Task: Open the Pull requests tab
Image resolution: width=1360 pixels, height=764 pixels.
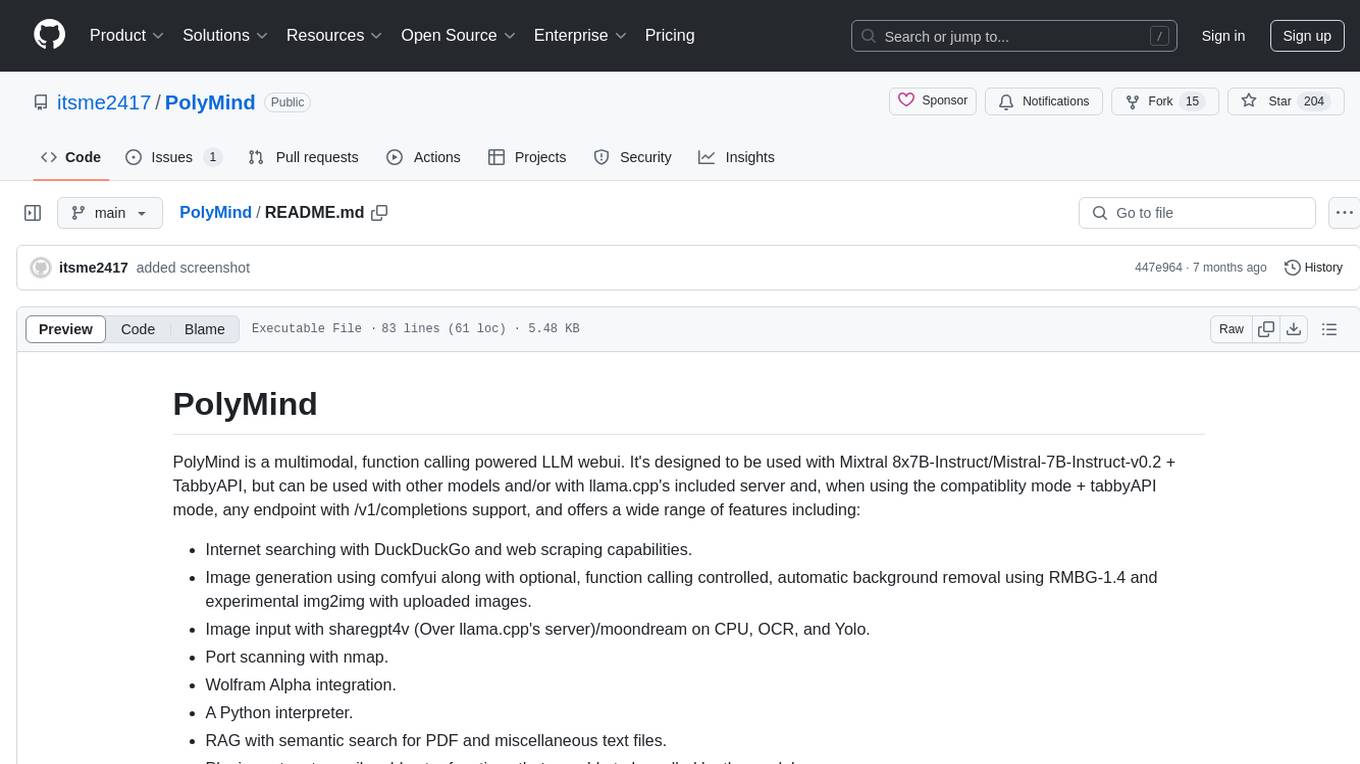Action: pyautogui.click(x=304, y=157)
